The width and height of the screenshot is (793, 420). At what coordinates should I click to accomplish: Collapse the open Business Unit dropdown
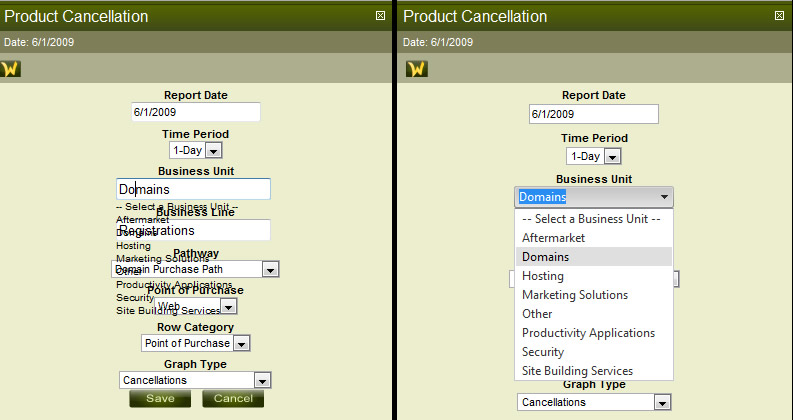pos(665,197)
